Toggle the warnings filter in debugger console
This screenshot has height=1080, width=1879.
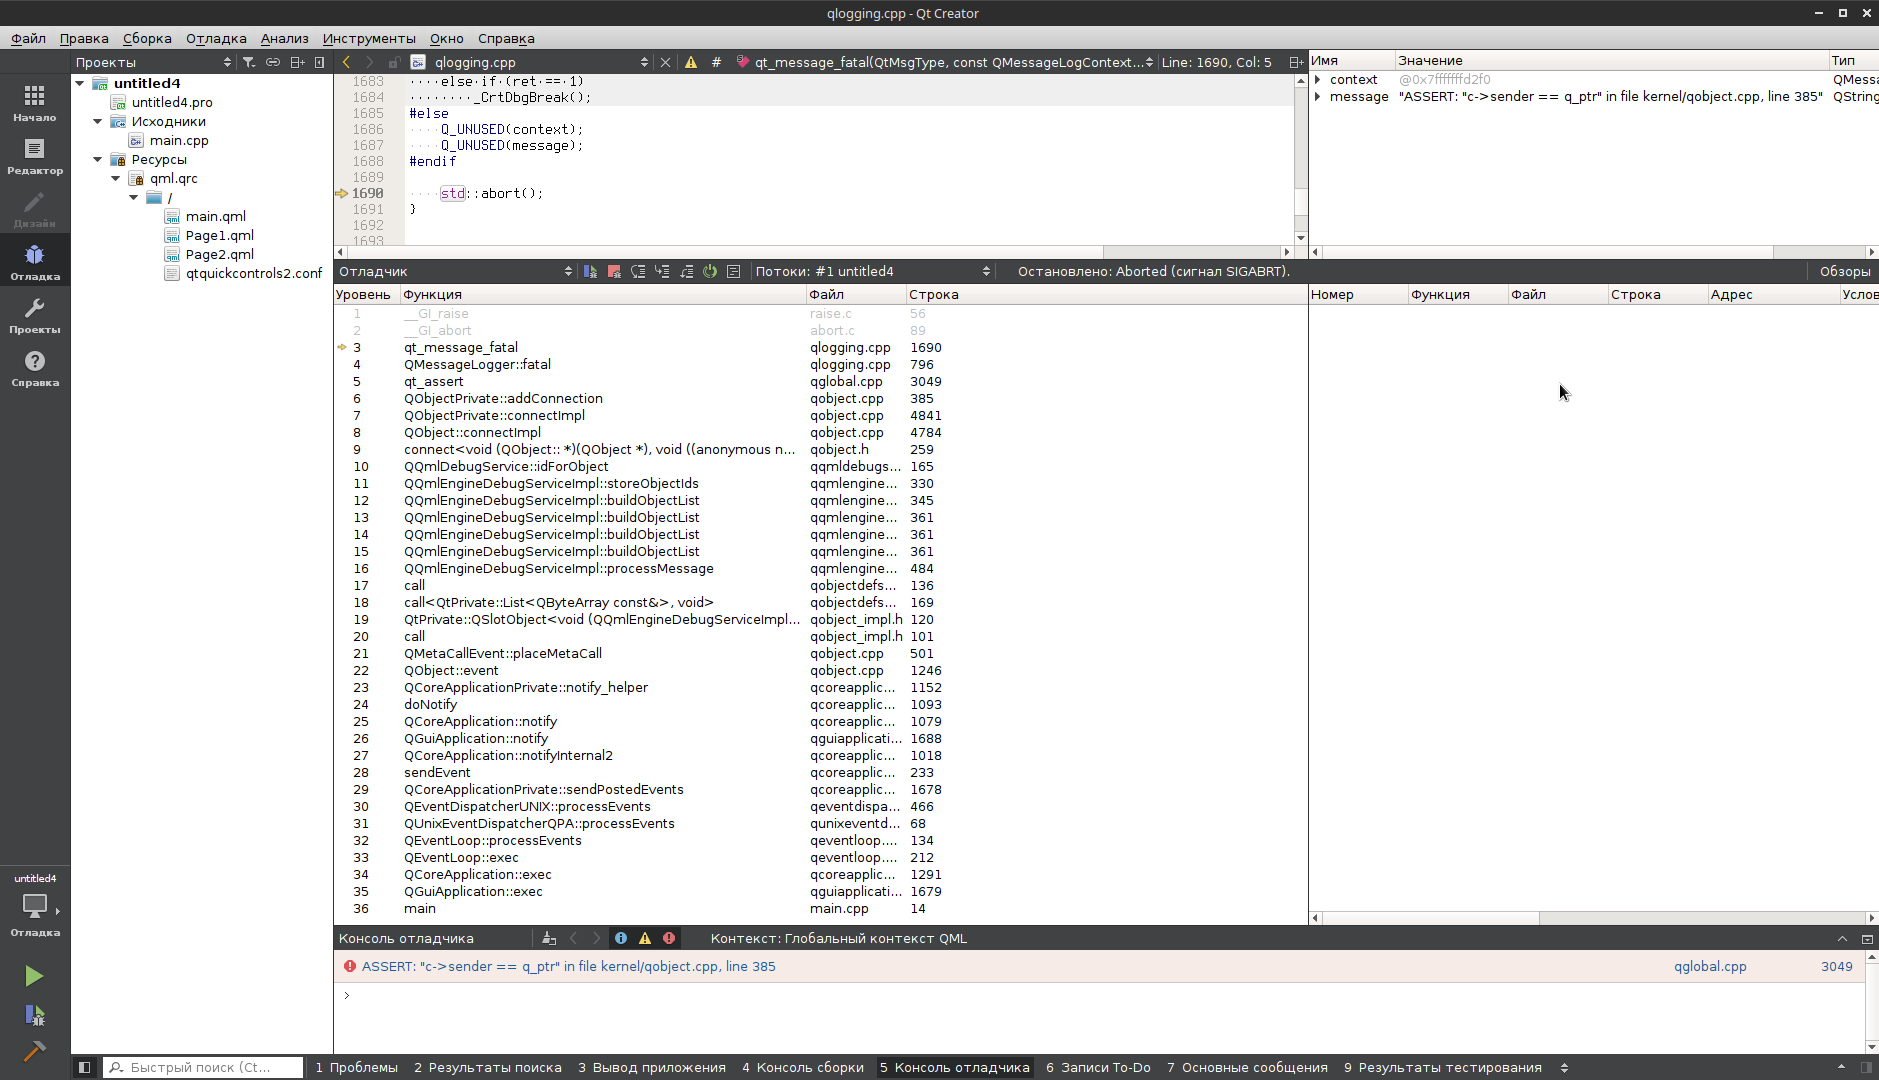[x=645, y=938]
